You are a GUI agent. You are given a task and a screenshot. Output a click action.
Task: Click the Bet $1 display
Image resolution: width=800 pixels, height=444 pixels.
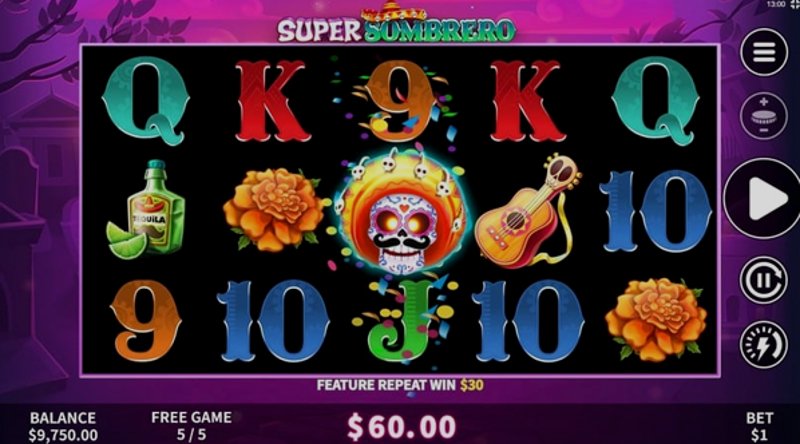(759, 427)
